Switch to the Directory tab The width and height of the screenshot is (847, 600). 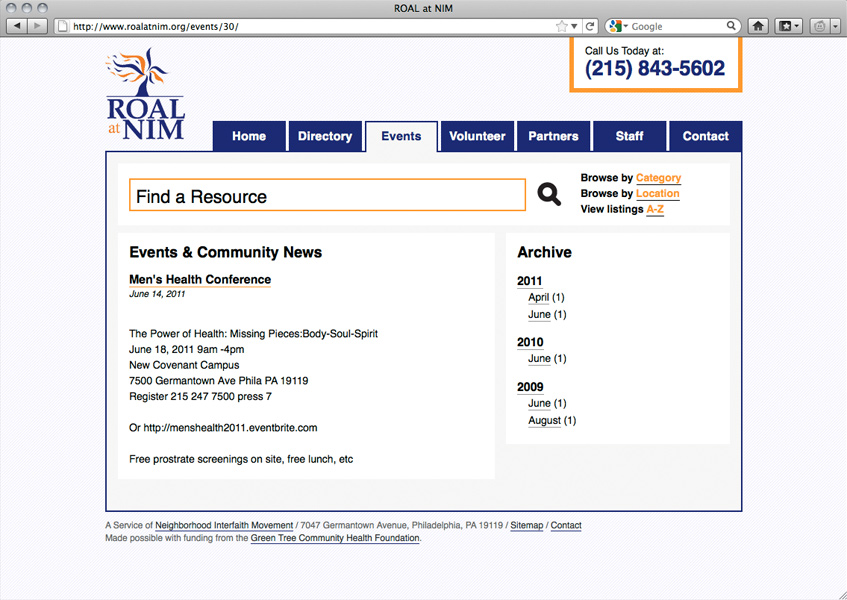[325, 136]
